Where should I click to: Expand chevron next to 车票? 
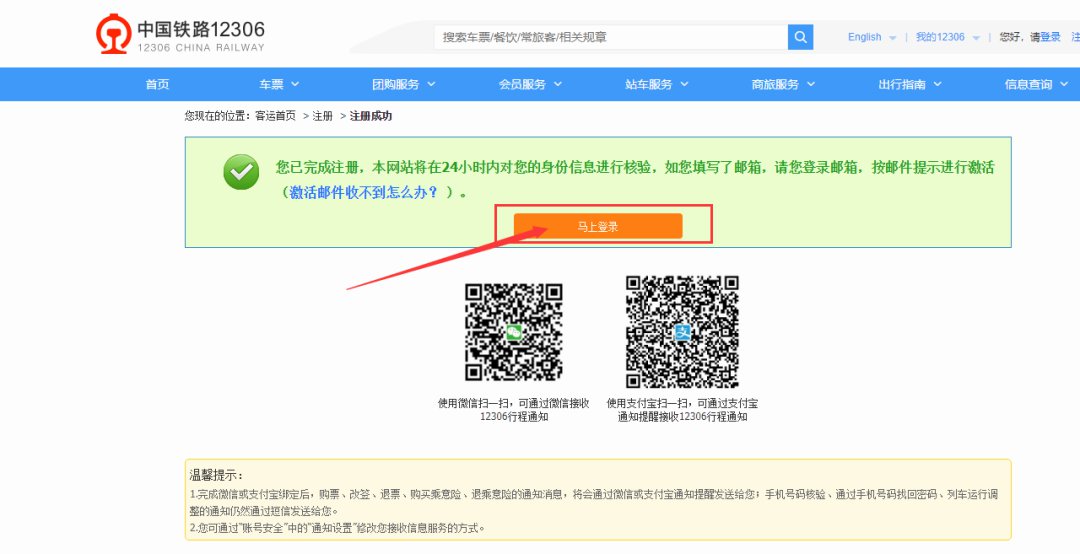[295, 84]
